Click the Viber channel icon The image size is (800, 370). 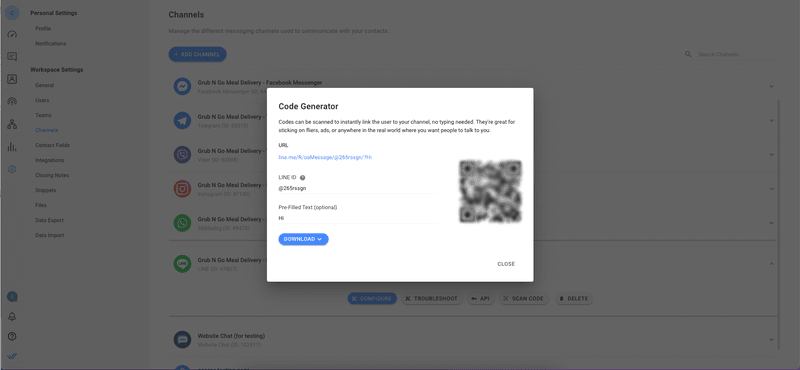pos(182,155)
